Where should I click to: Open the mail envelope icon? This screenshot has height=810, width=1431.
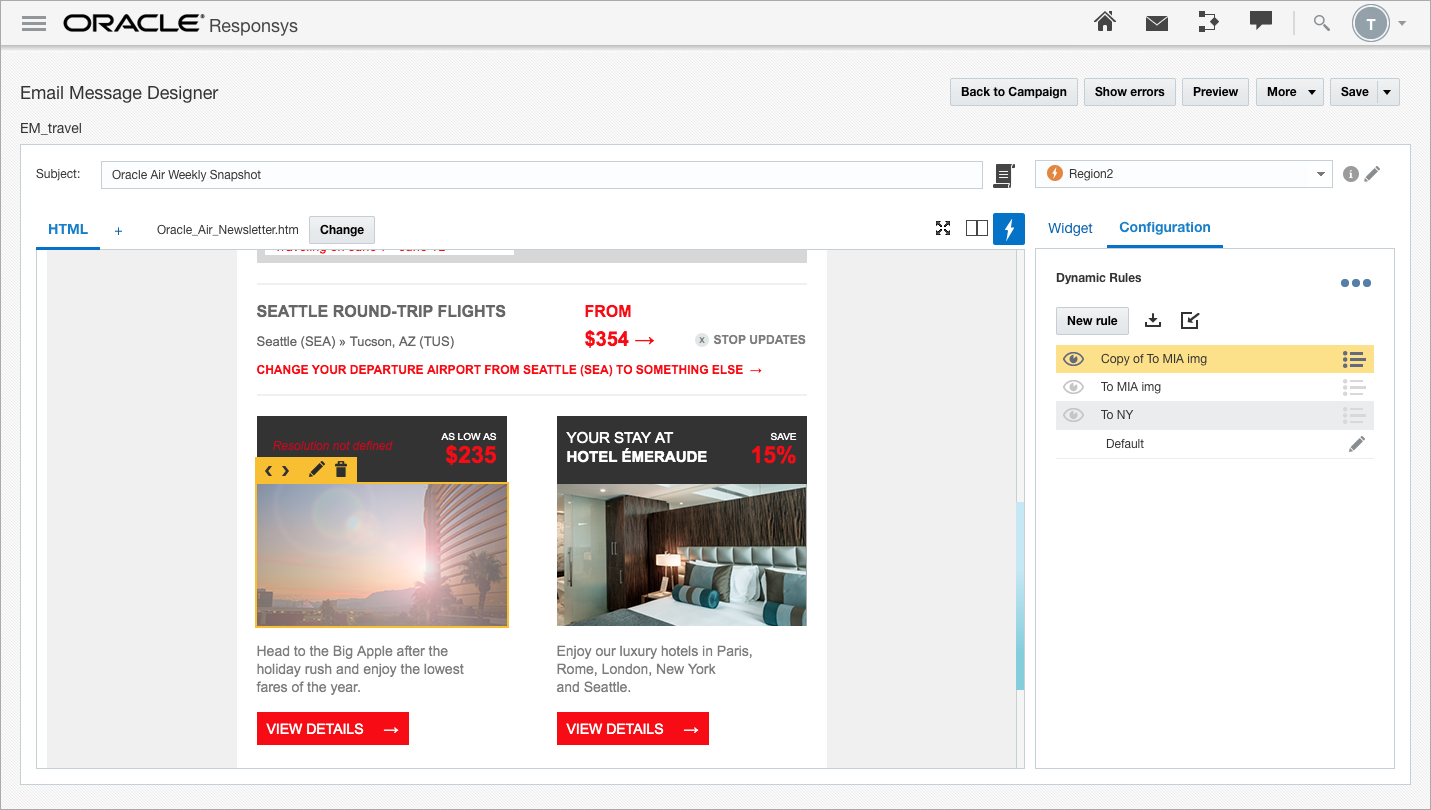(x=1157, y=23)
